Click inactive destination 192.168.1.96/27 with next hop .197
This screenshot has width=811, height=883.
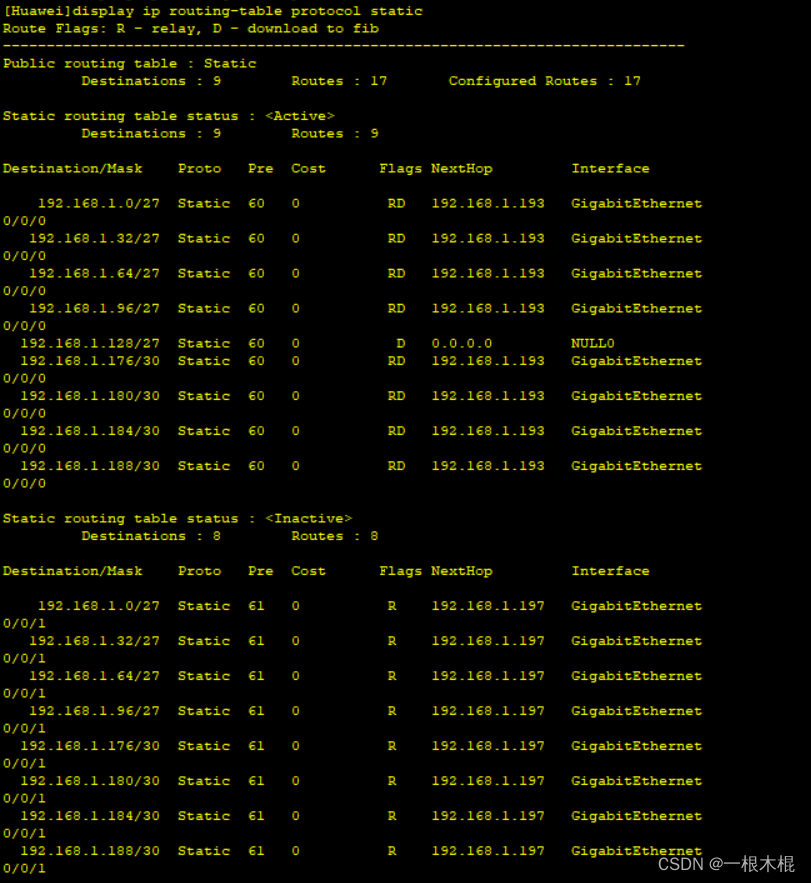click(95, 711)
